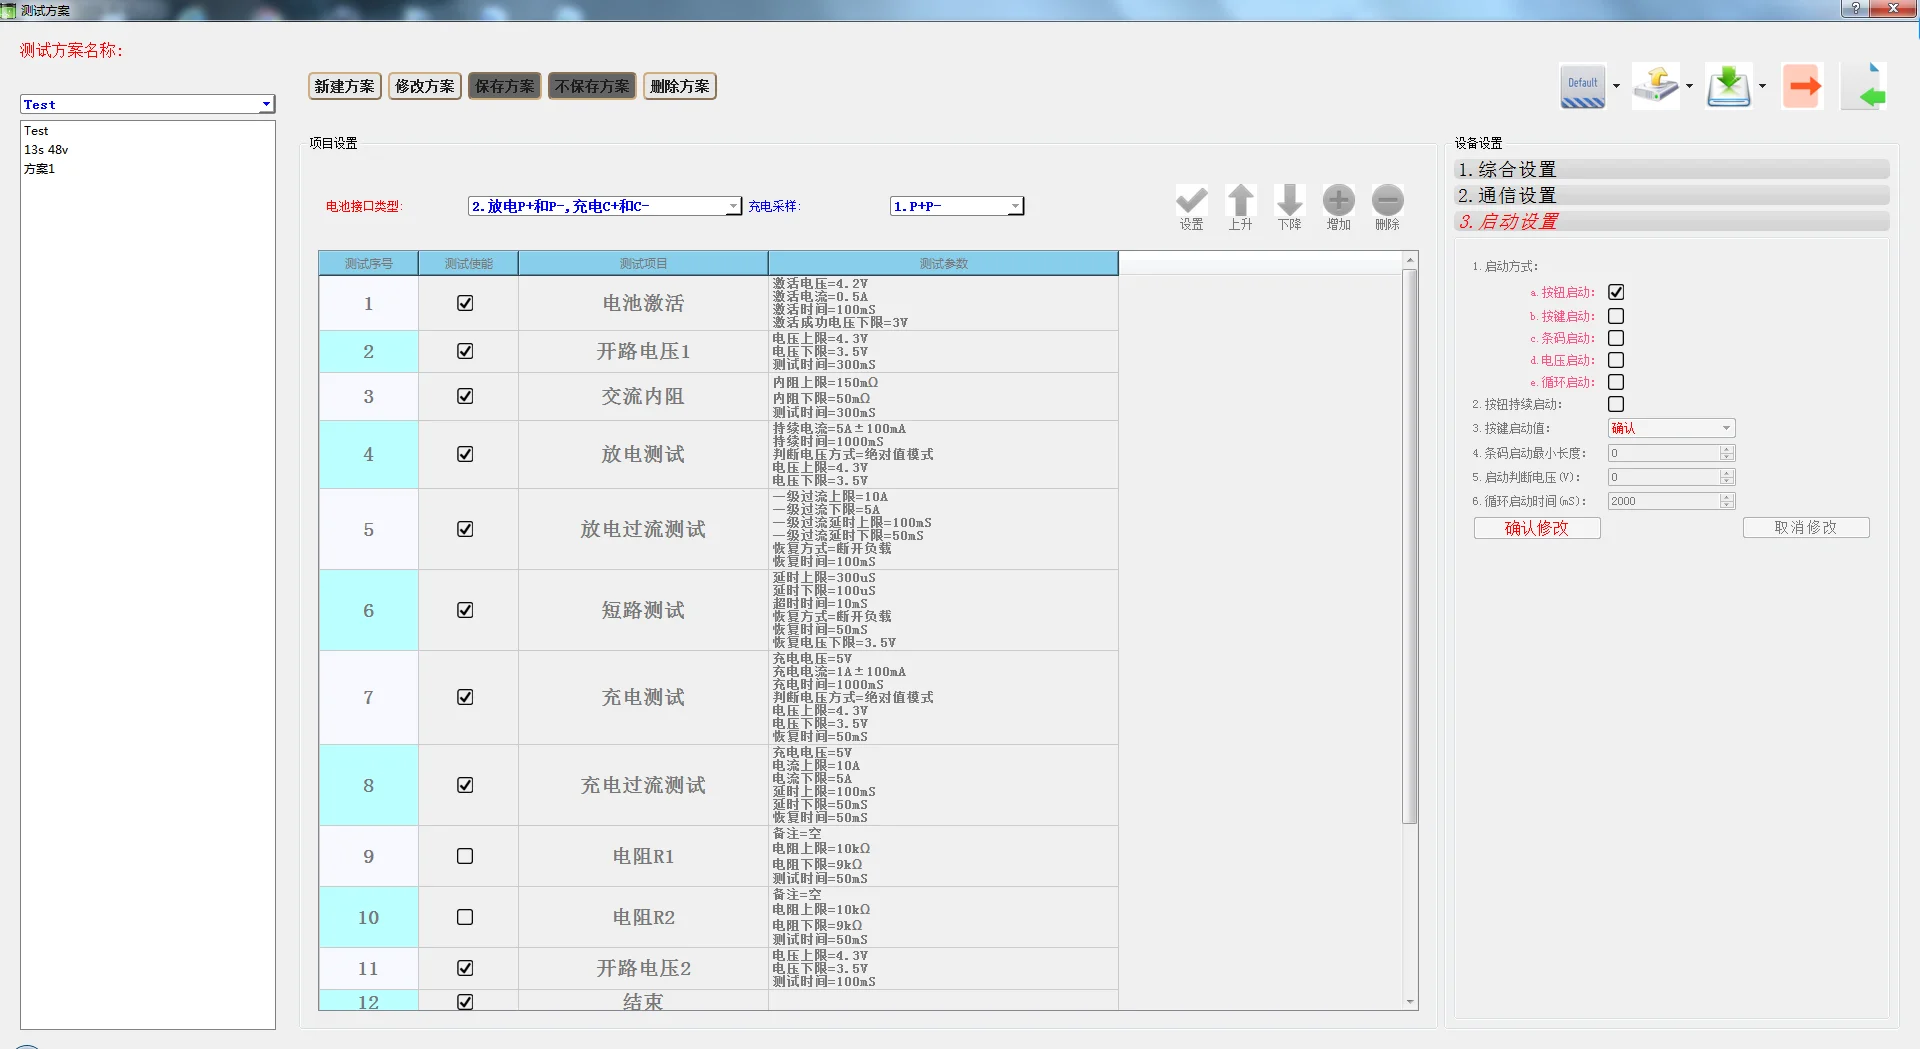Click the 保存方案 button
This screenshot has width=1920, height=1049.
click(504, 86)
